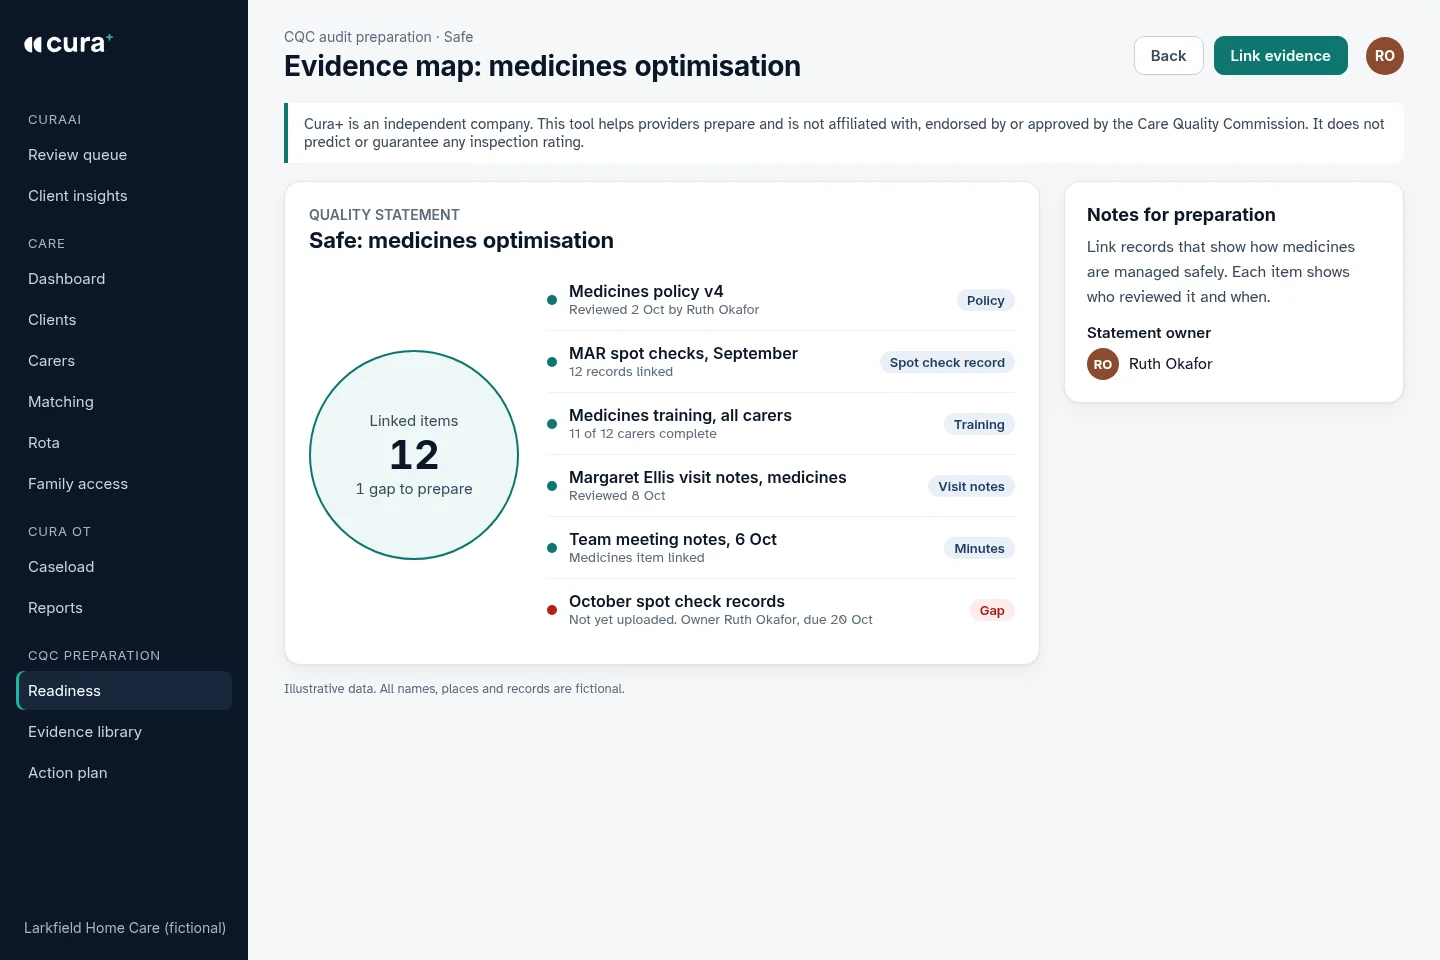Open the Carers section
The height and width of the screenshot is (960, 1440).
(x=124, y=361)
